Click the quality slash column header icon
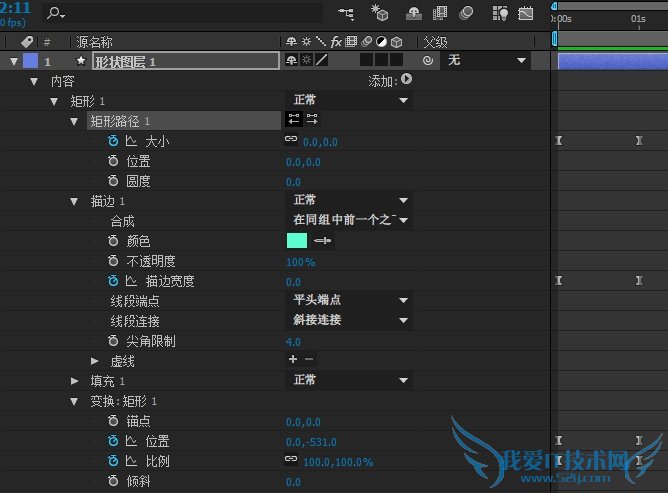This screenshot has height=493, width=668. tap(321, 42)
